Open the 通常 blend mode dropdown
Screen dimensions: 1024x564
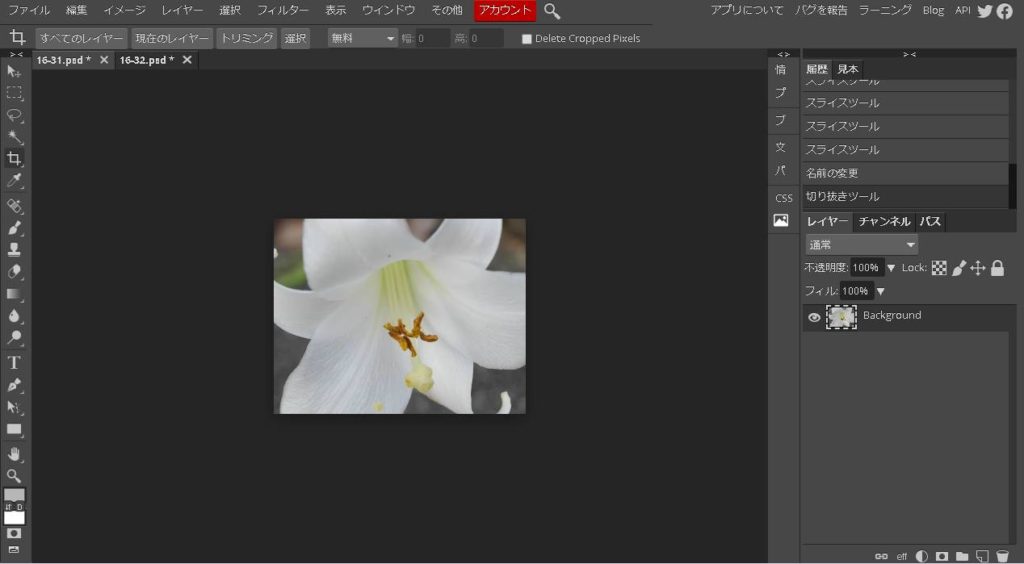861,245
